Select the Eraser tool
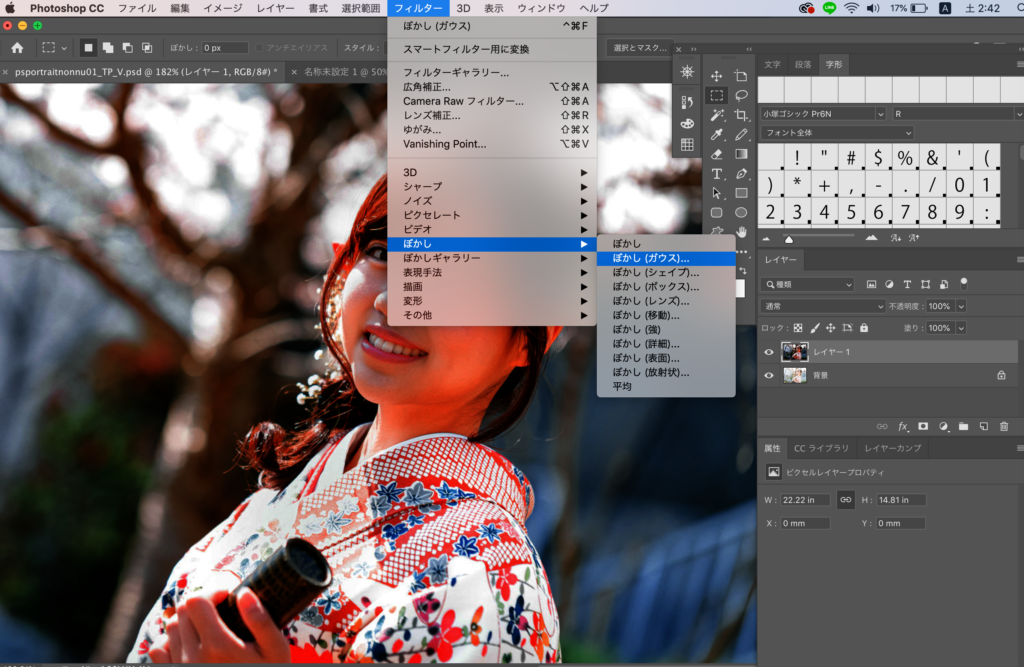The width and height of the screenshot is (1024, 667). coord(717,154)
